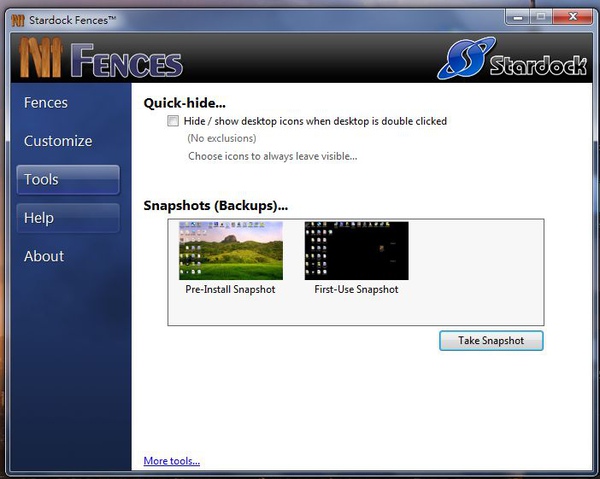
Task: Switch to the Customize section
Action: pyautogui.click(x=58, y=141)
